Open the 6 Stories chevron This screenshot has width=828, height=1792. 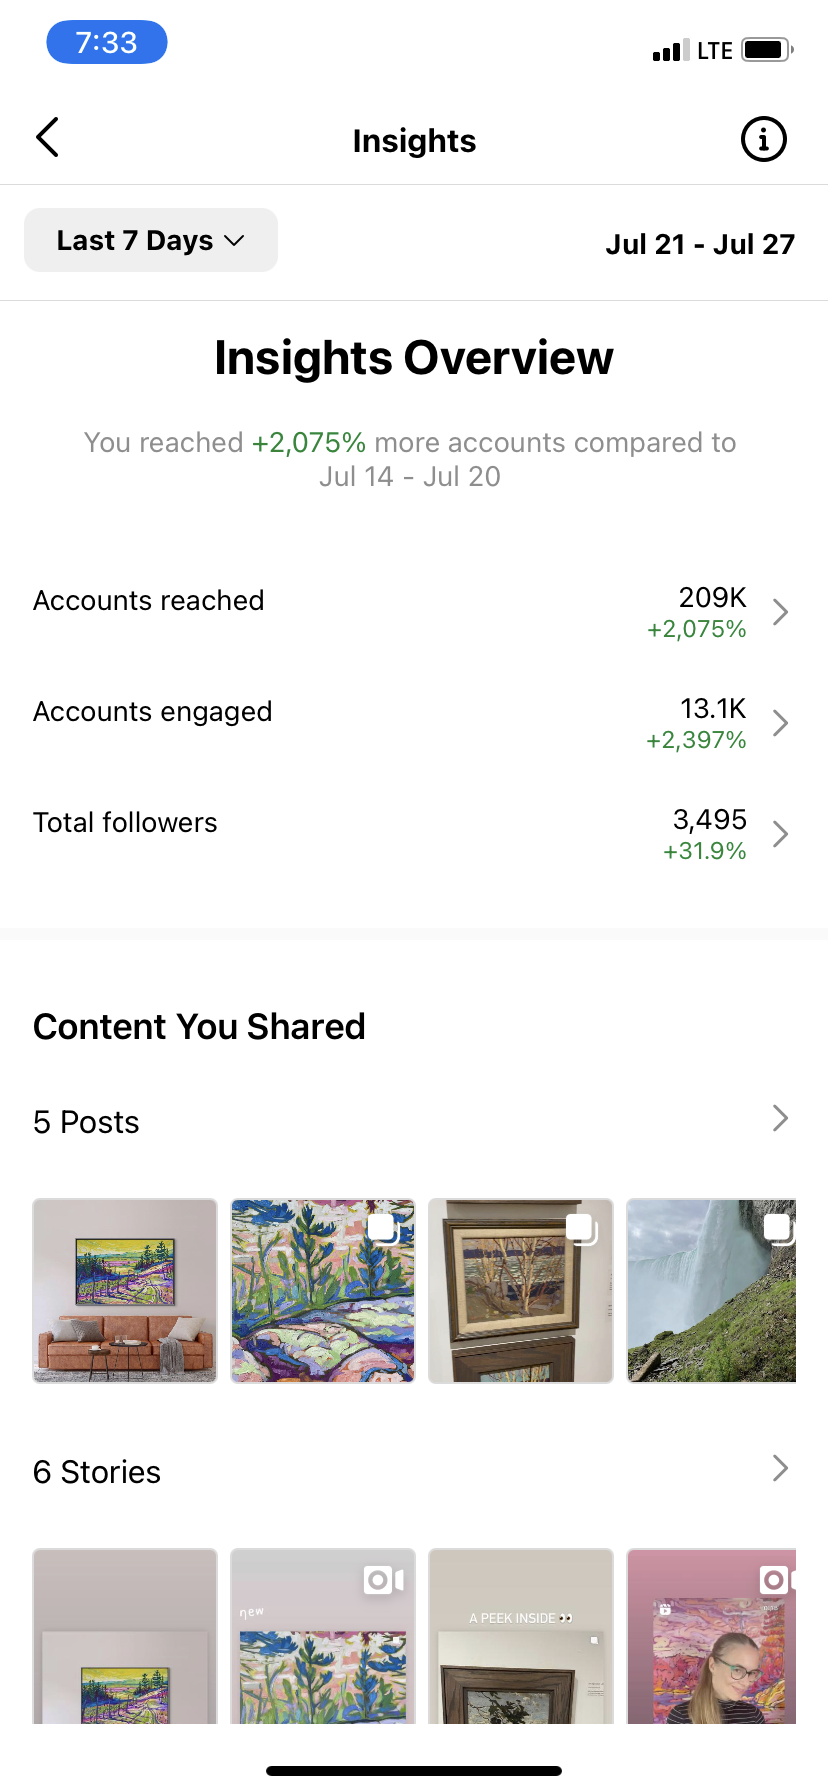click(781, 1468)
